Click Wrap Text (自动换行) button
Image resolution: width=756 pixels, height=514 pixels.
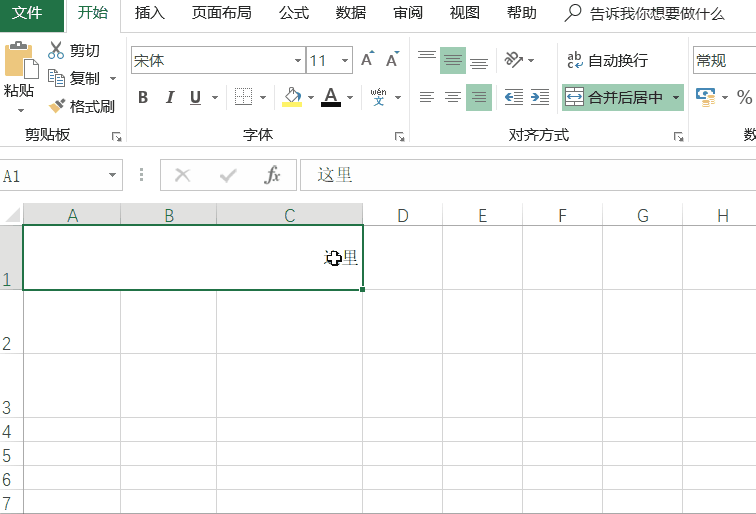(608, 60)
